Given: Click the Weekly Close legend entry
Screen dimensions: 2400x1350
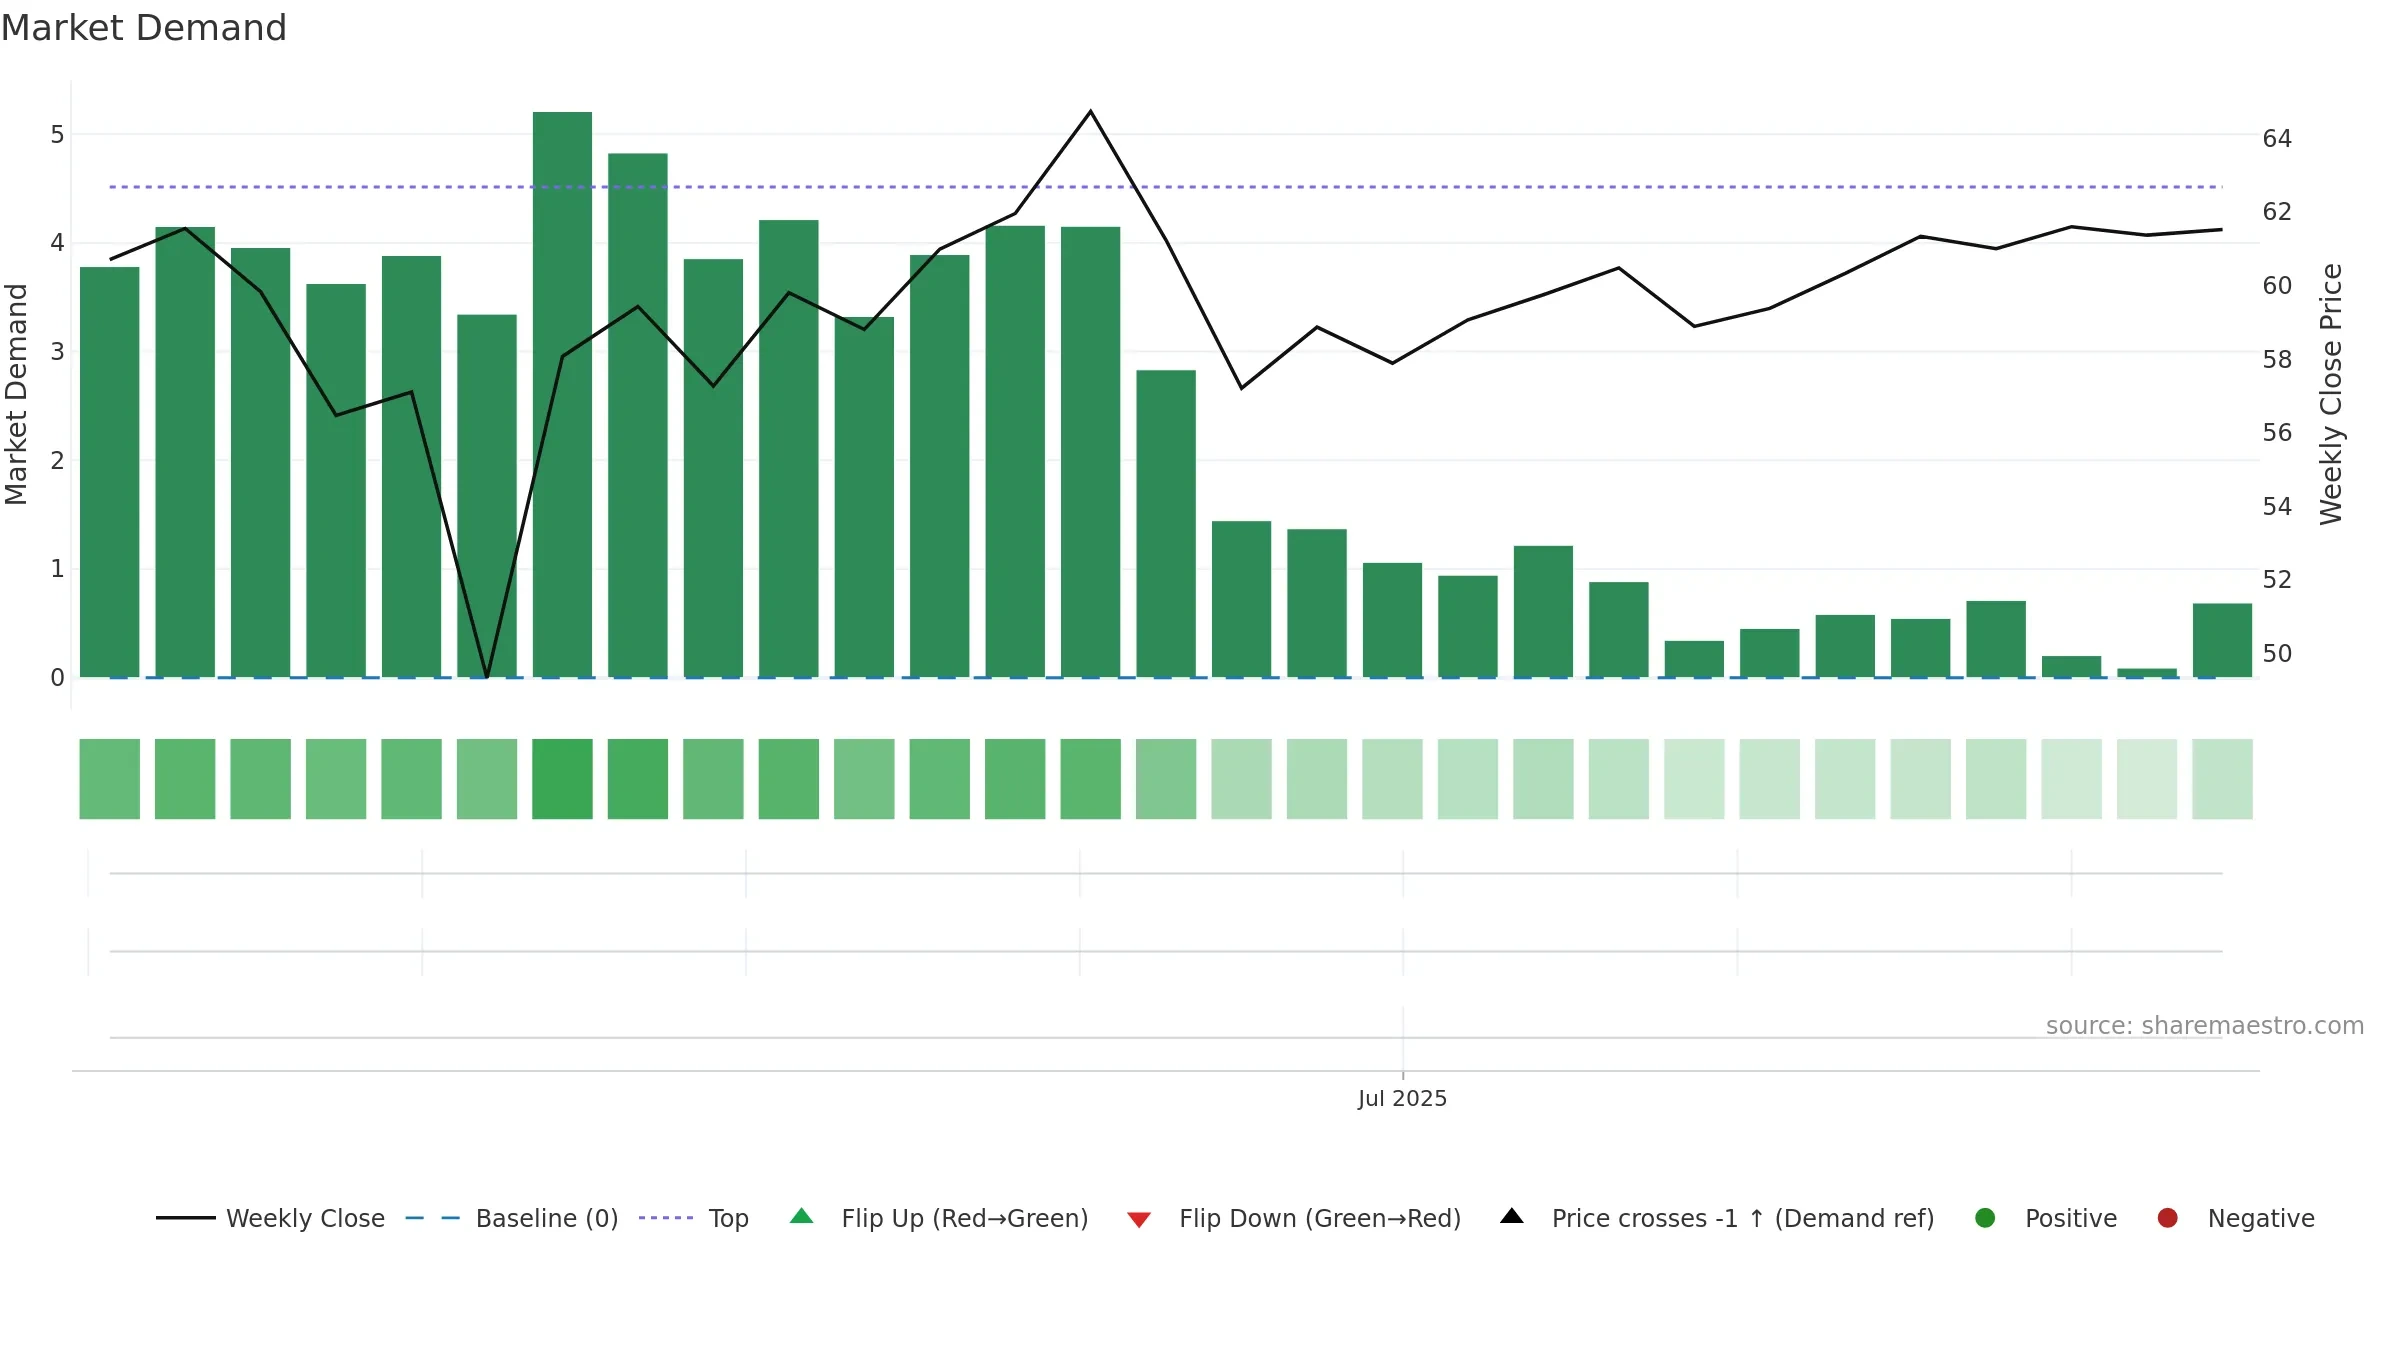Looking at the screenshot, I should [270, 1218].
